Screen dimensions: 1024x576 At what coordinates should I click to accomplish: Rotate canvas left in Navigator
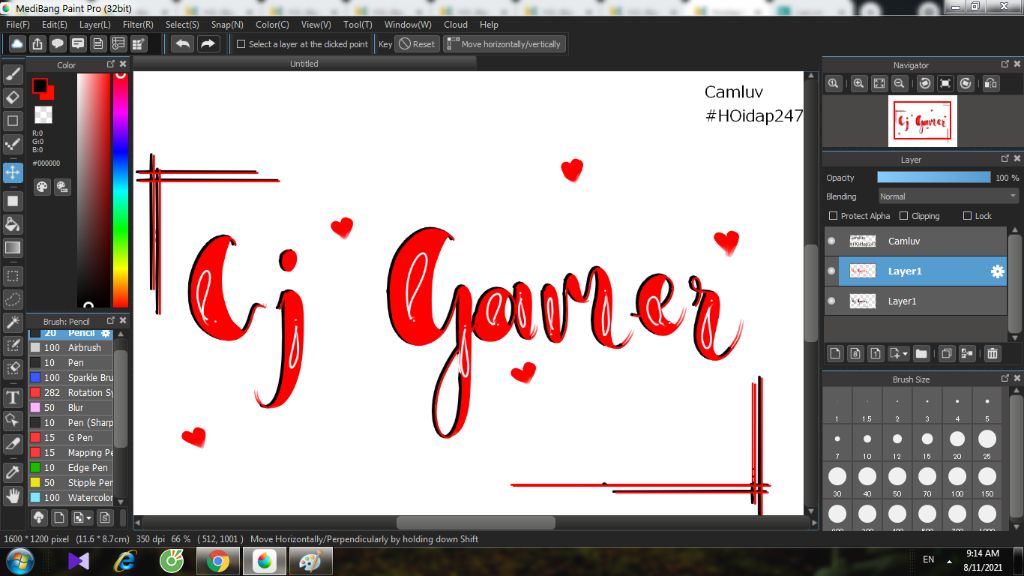[925, 84]
